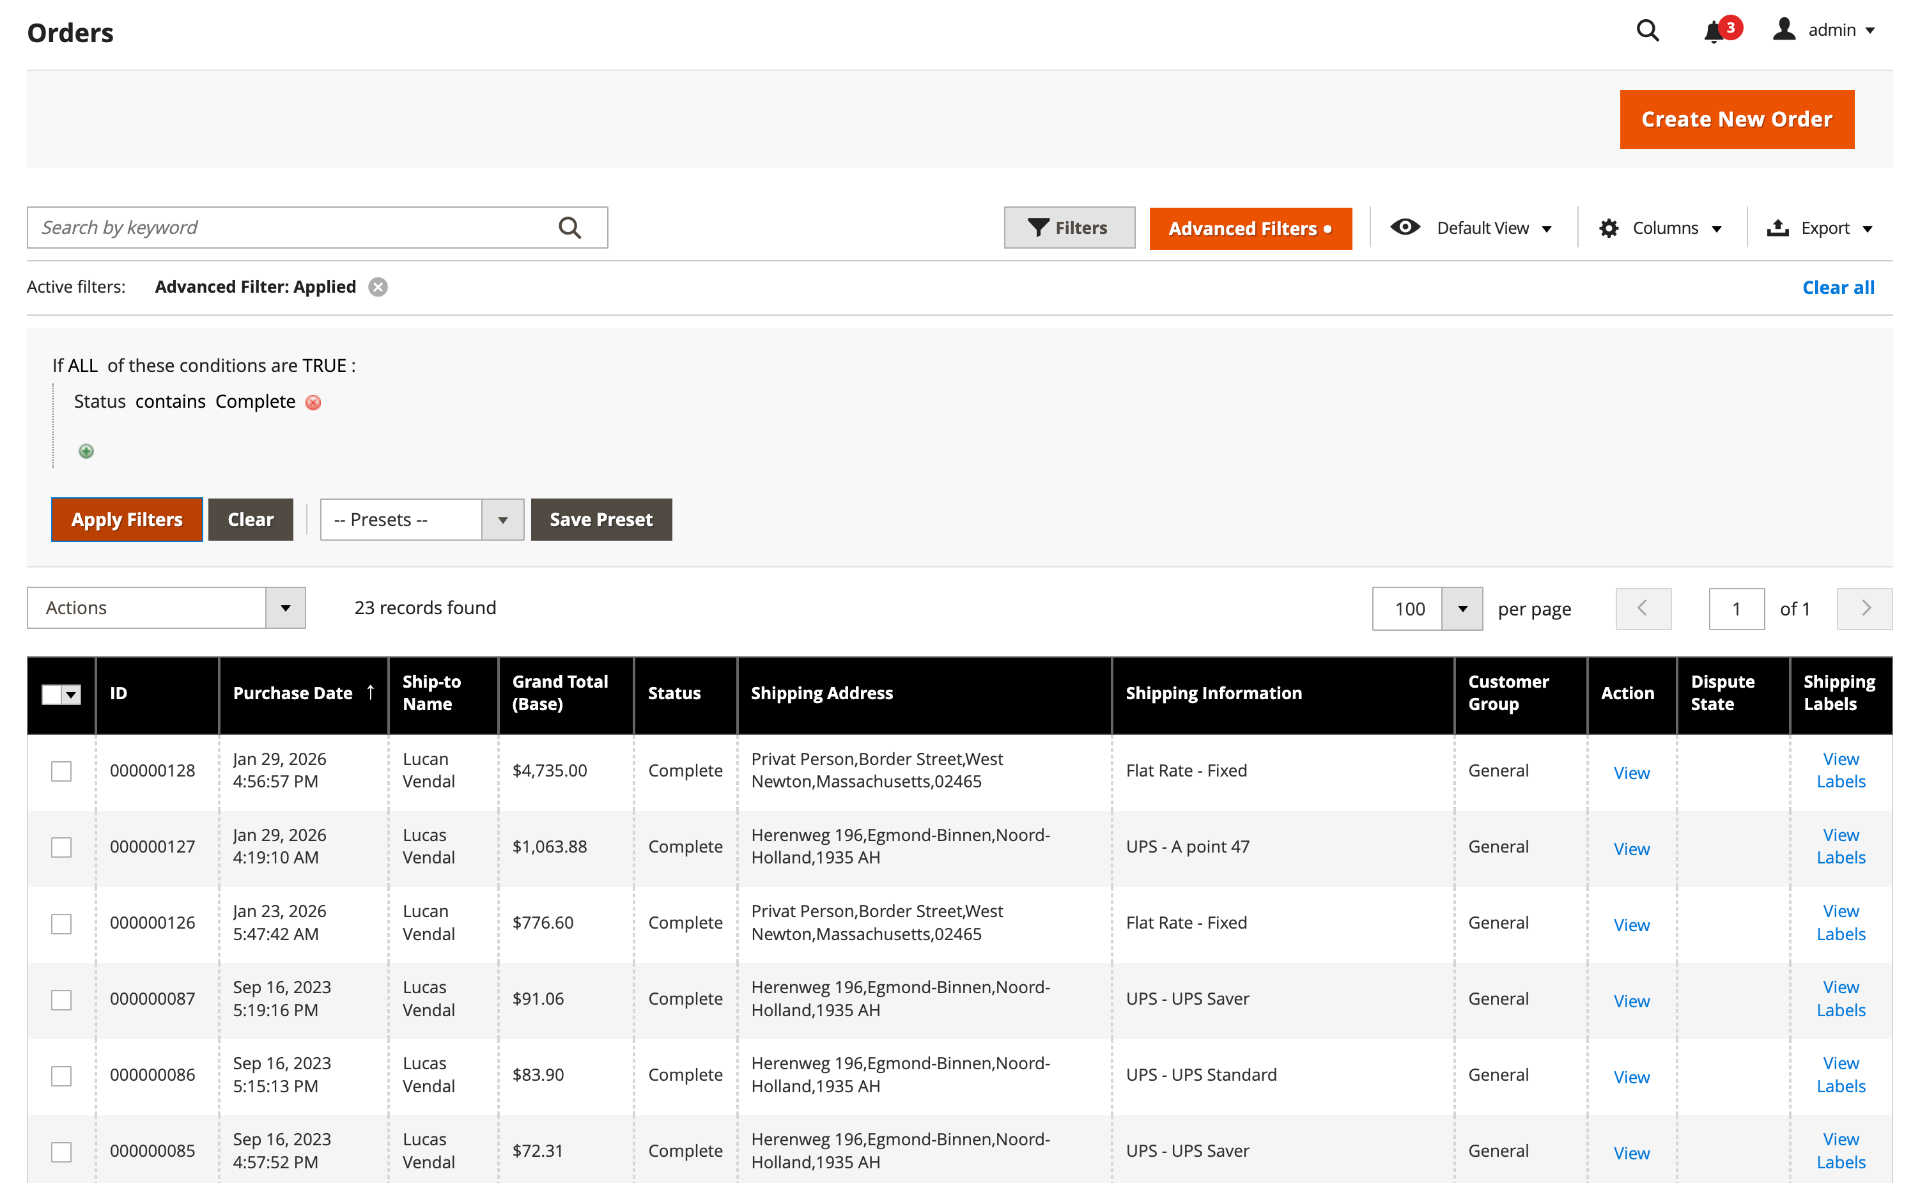Image resolution: width=1920 pixels, height=1183 pixels.
Task: Click the current page number field
Action: pos(1736,609)
